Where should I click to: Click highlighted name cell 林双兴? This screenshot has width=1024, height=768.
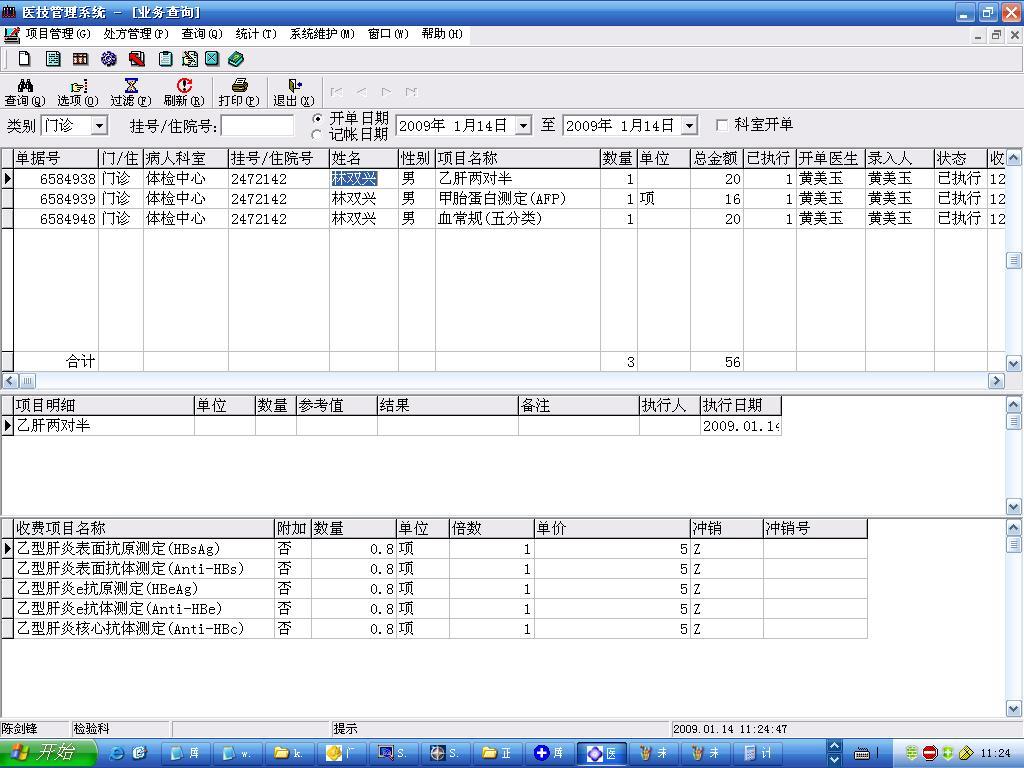point(354,178)
